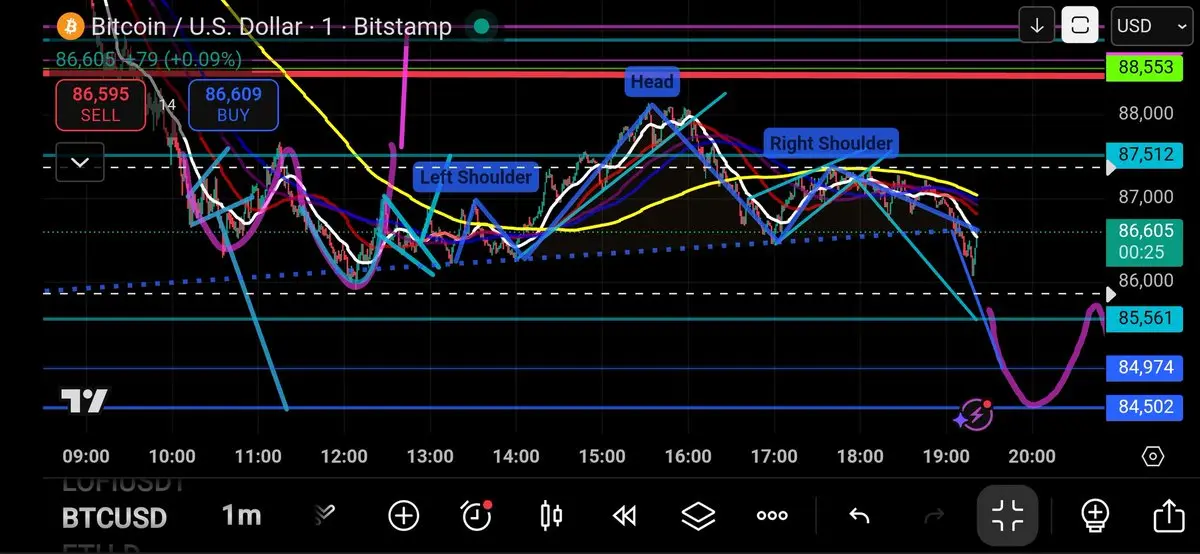The height and width of the screenshot is (554, 1200).
Task: Click the spread value 14 between SELL and BUY
Action: tap(167, 104)
